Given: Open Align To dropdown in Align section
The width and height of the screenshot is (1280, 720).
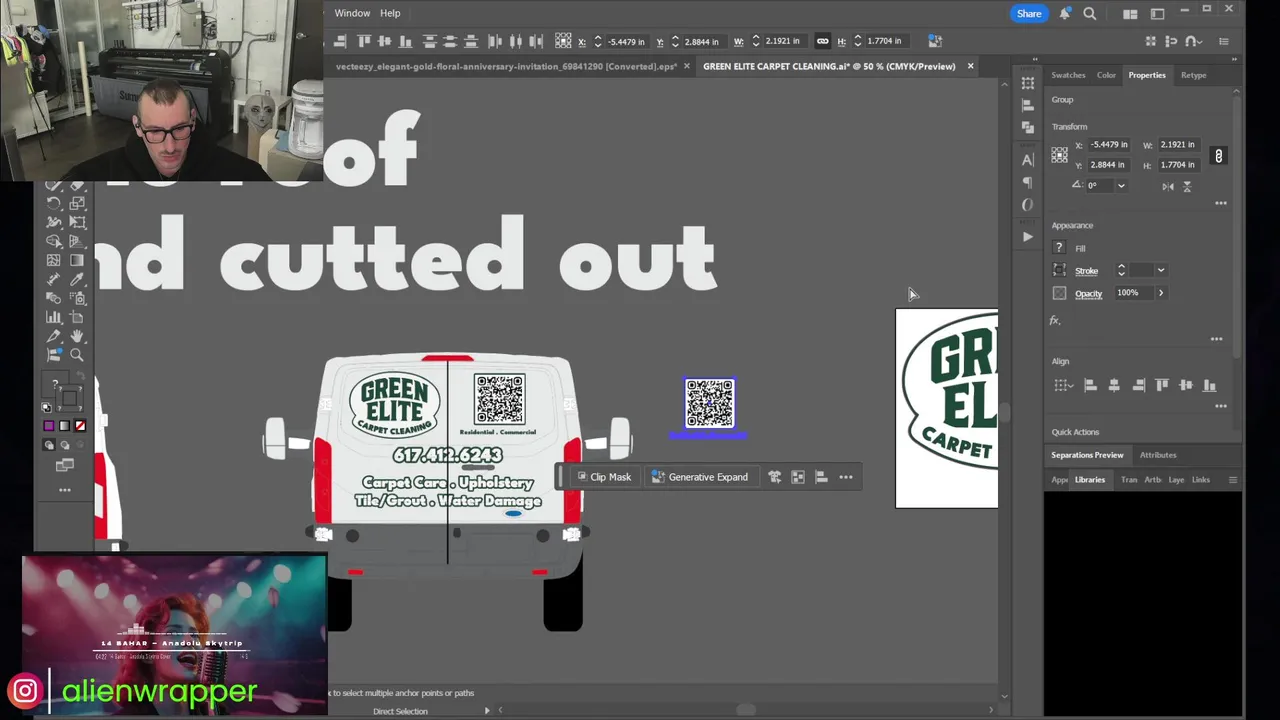Looking at the screenshot, I should 1062,385.
